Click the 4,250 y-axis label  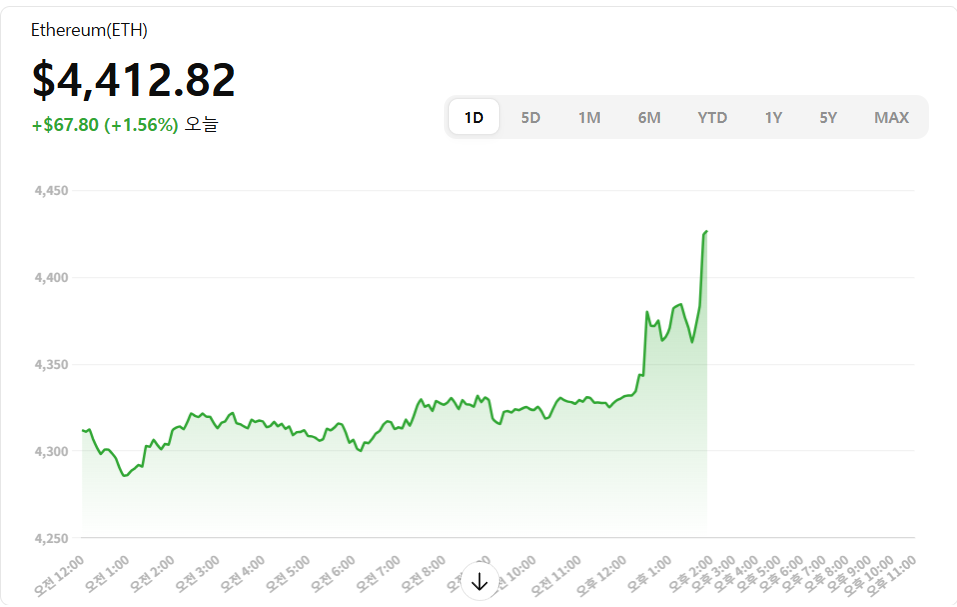pos(51,539)
